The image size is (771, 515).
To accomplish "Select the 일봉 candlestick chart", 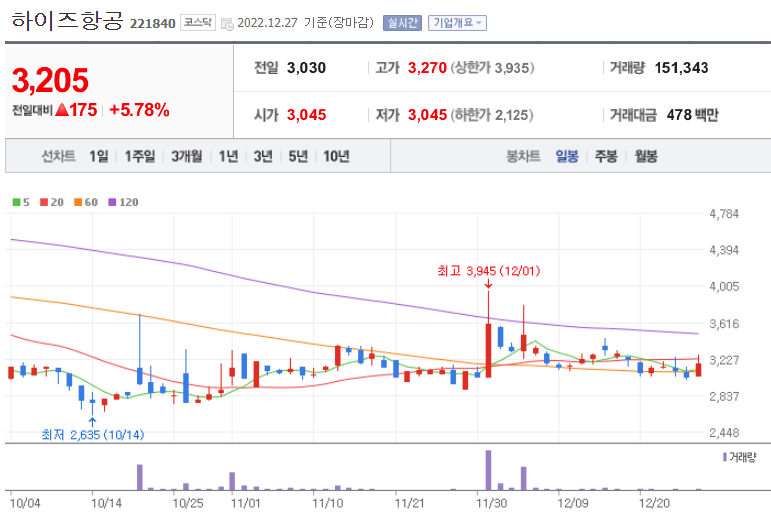I will click(x=567, y=156).
